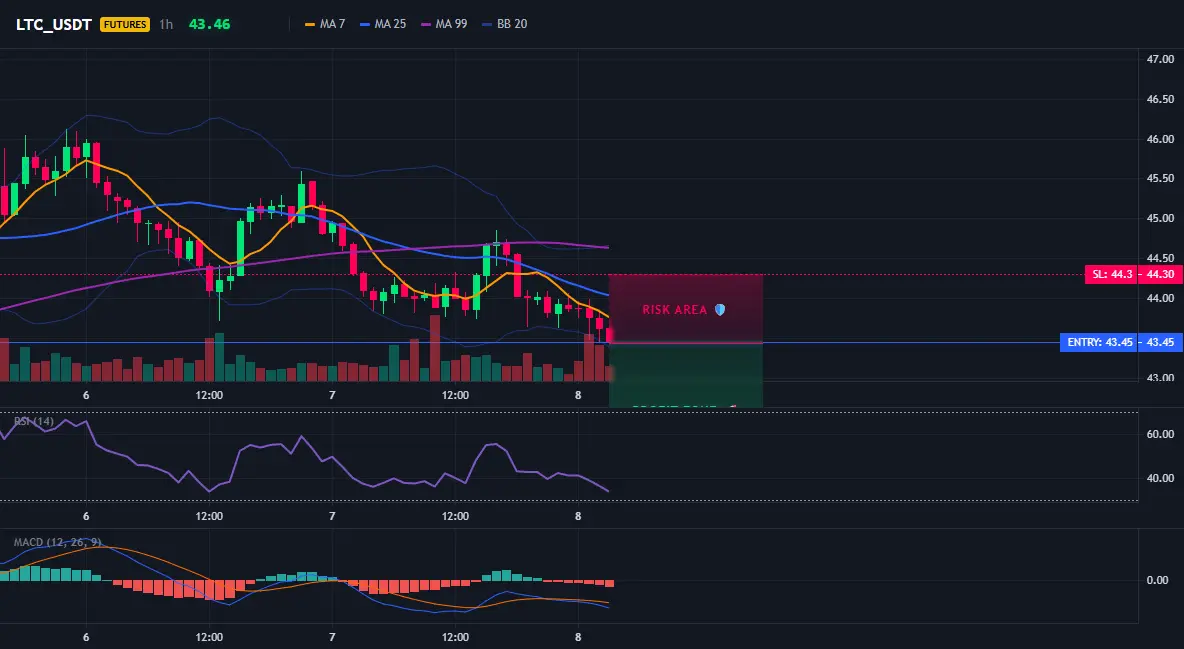Click the 45.50 price axis label

coord(1160,178)
